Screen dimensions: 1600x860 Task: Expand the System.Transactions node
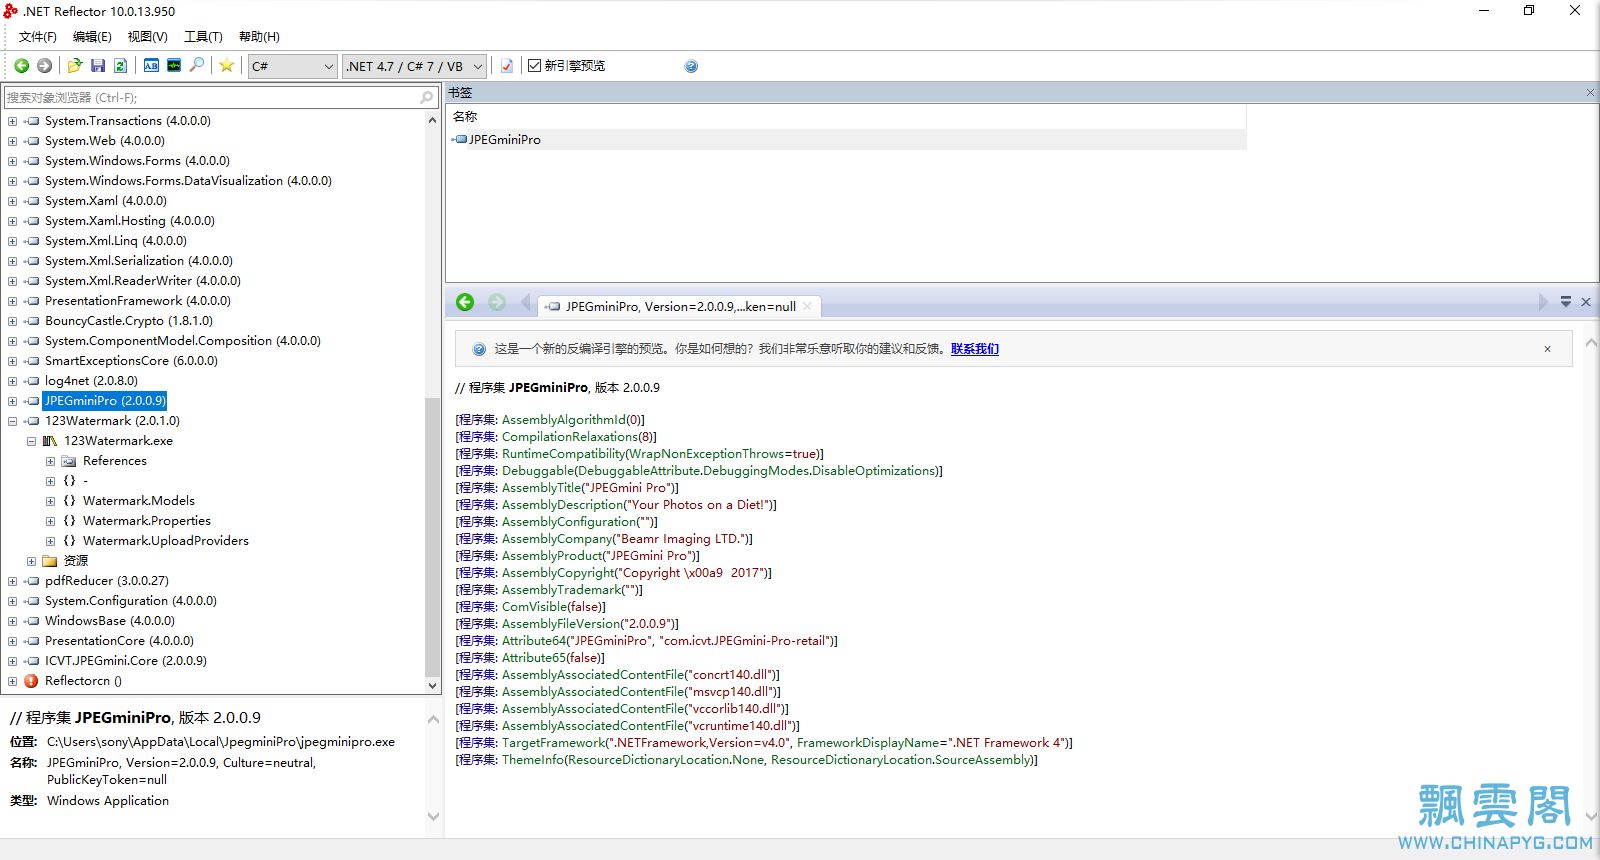[12, 121]
